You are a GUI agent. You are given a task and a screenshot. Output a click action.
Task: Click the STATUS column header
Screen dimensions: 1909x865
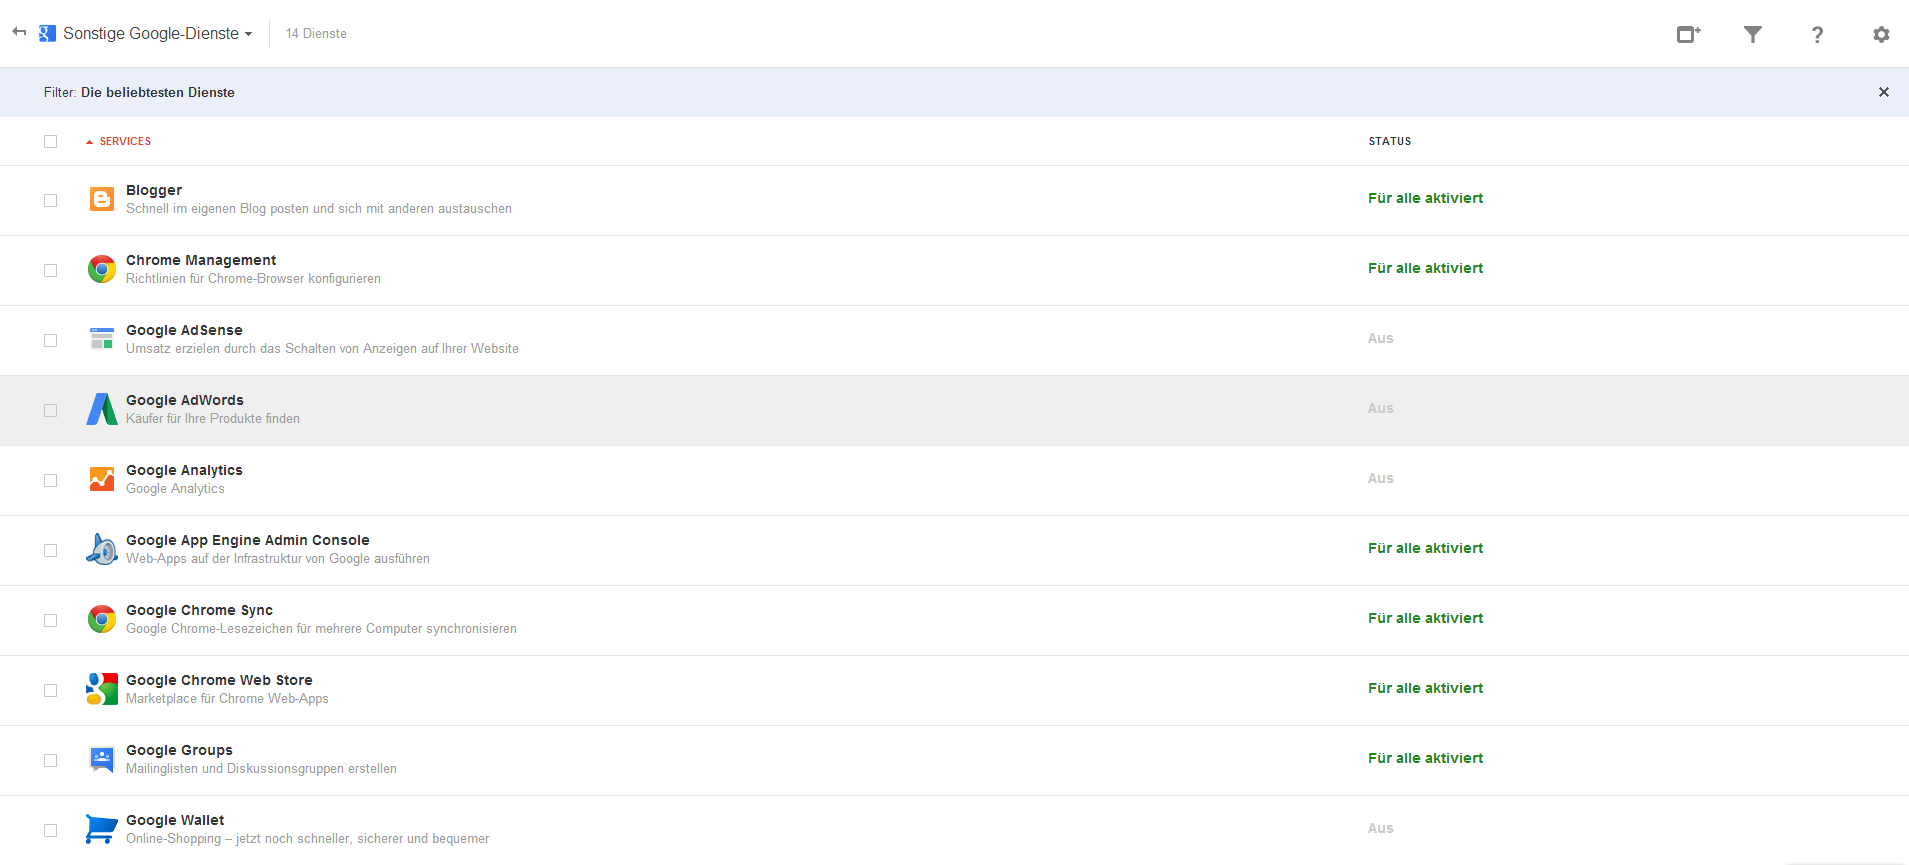(x=1390, y=141)
